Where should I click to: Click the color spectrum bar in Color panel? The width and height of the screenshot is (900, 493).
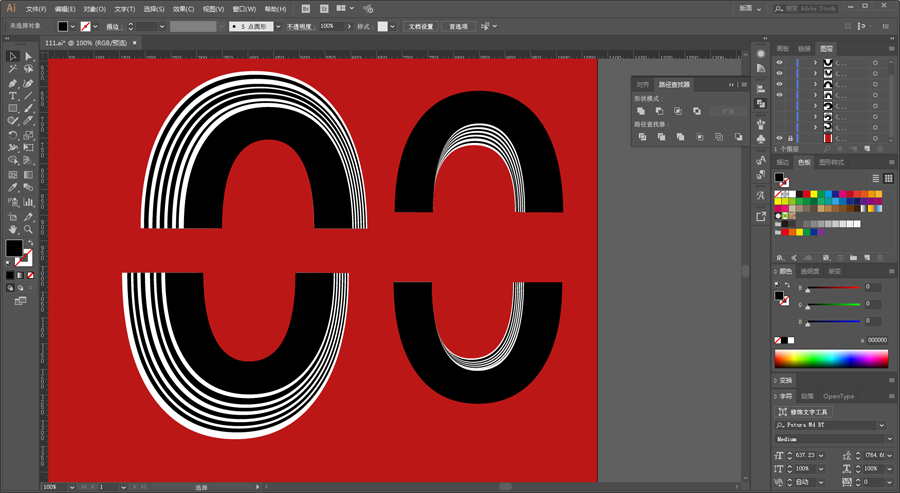(x=831, y=359)
